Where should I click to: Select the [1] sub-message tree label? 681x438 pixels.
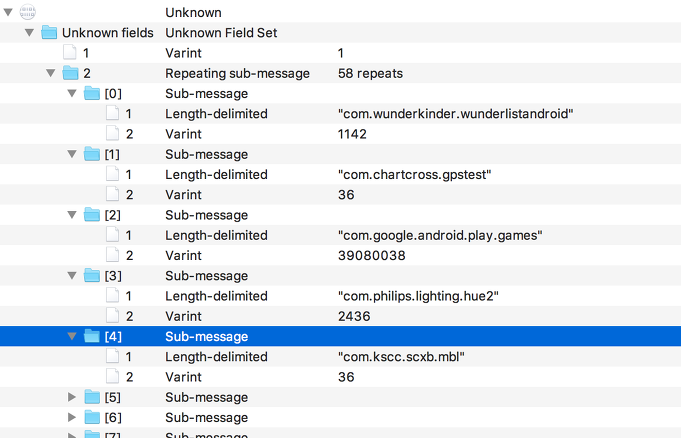(112, 154)
